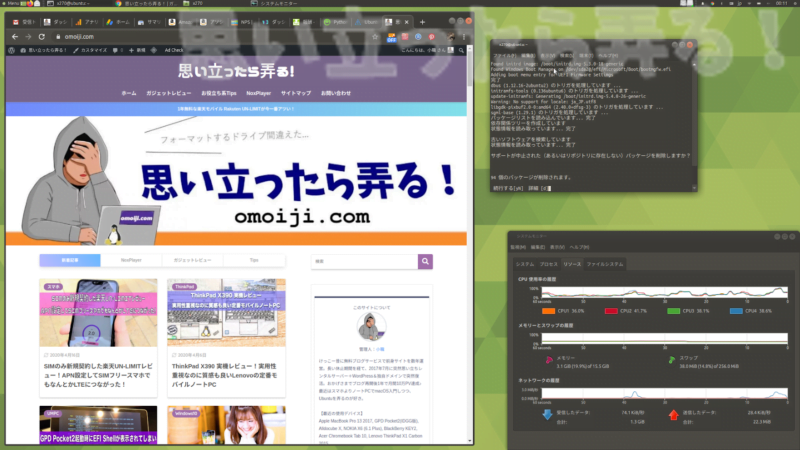Image resolution: width=800 pixels, height=450 pixels.
Task: Open 表示 menu in System Monitor
Action: pos(557,247)
